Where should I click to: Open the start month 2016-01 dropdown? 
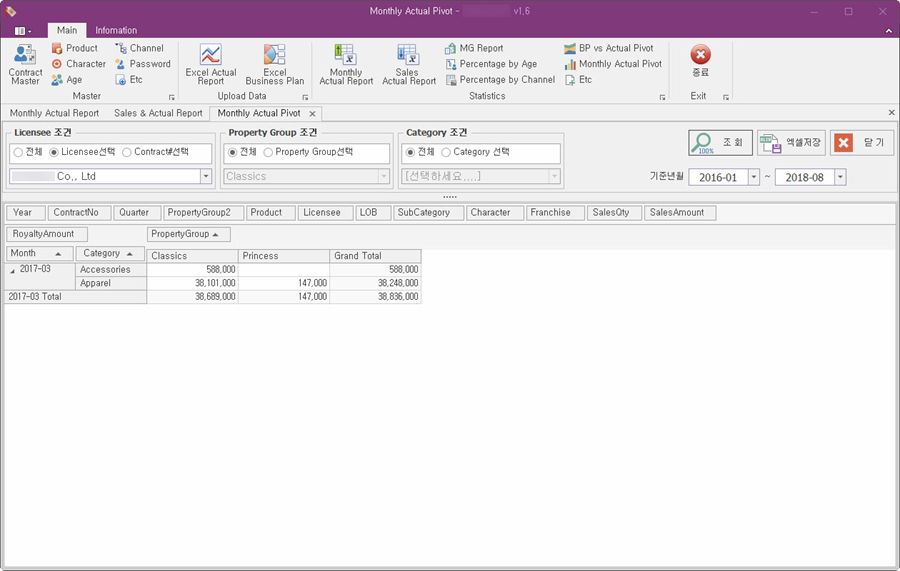click(754, 177)
